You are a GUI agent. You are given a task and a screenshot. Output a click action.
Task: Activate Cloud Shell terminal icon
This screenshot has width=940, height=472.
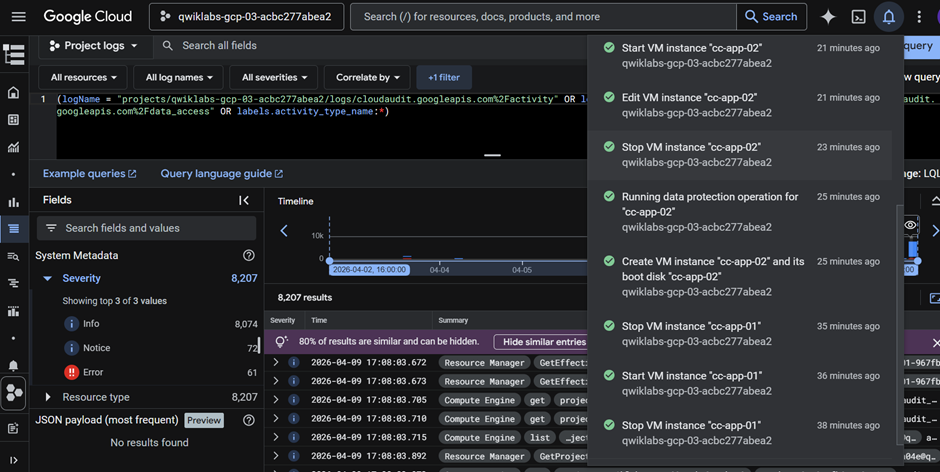click(858, 17)
